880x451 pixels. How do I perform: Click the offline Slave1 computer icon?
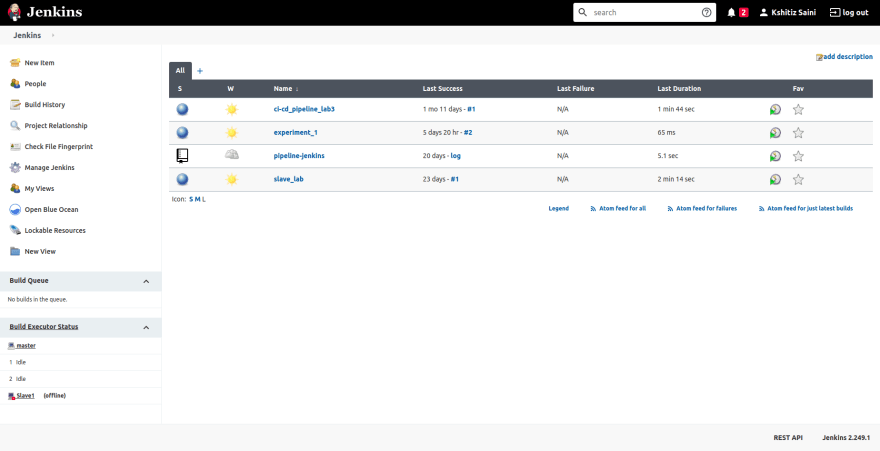(x=11, y=396)
